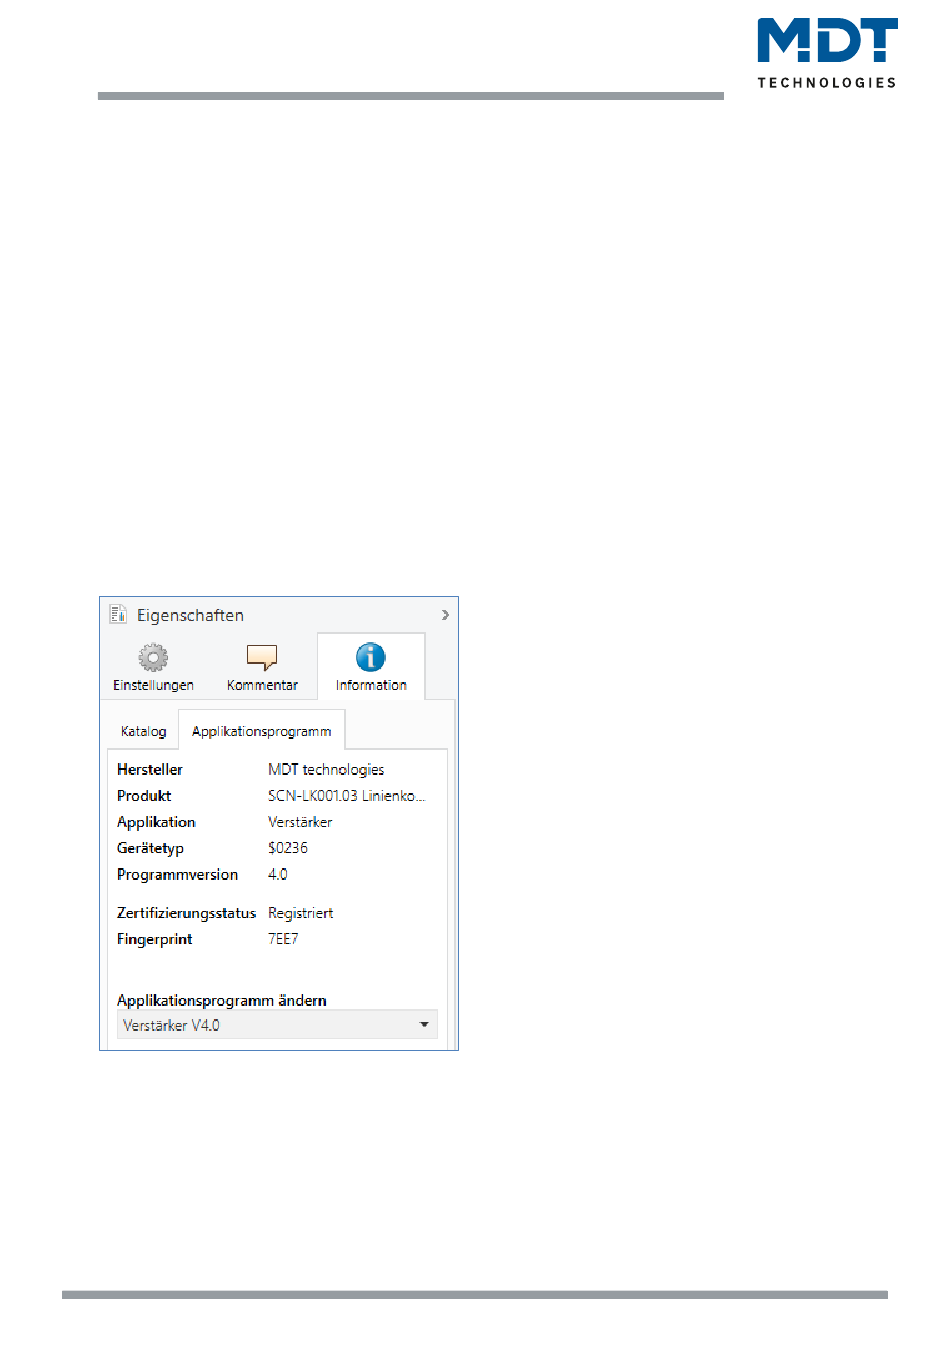The height and width of the screenshot is (1359, 950).
Task: Open the Kommentar speech bubble icon
Action: [262, 657]
